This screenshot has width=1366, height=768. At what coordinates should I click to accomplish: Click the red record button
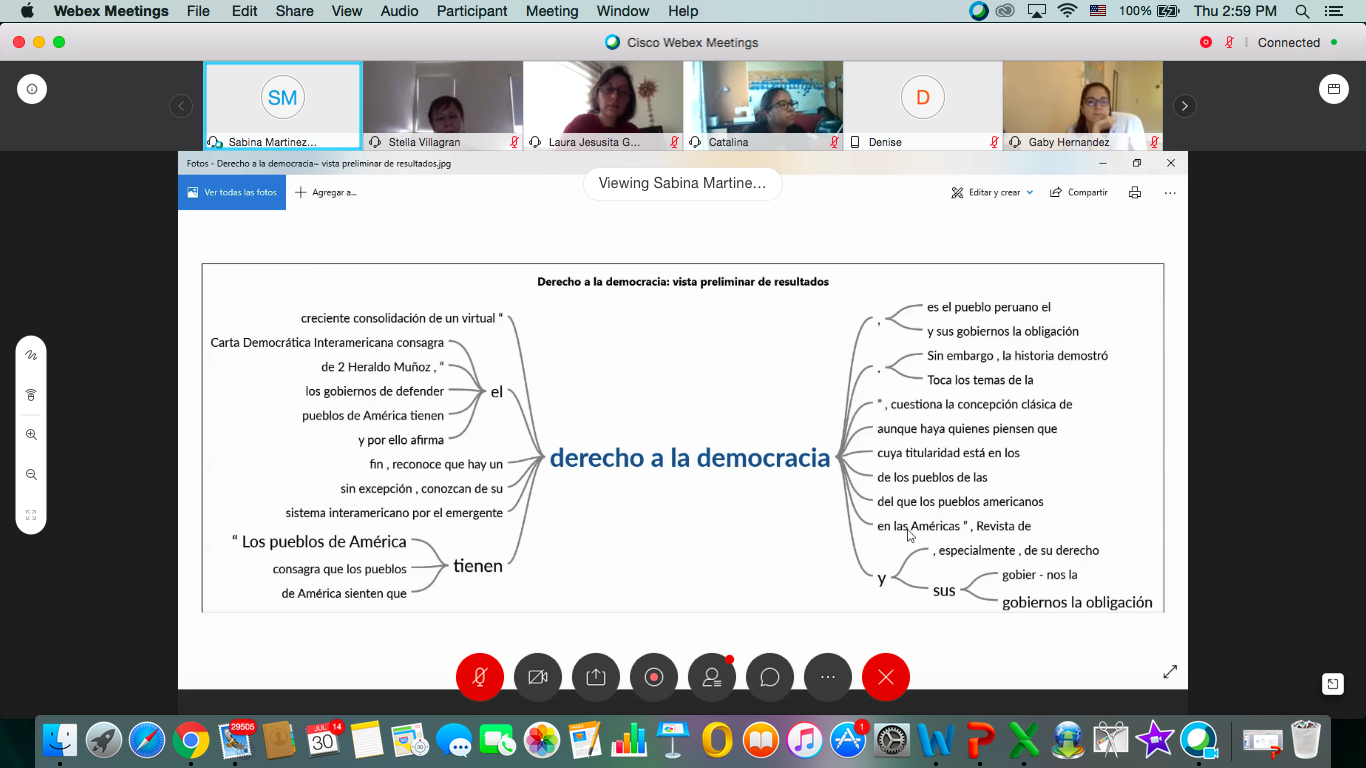point(654,677)
